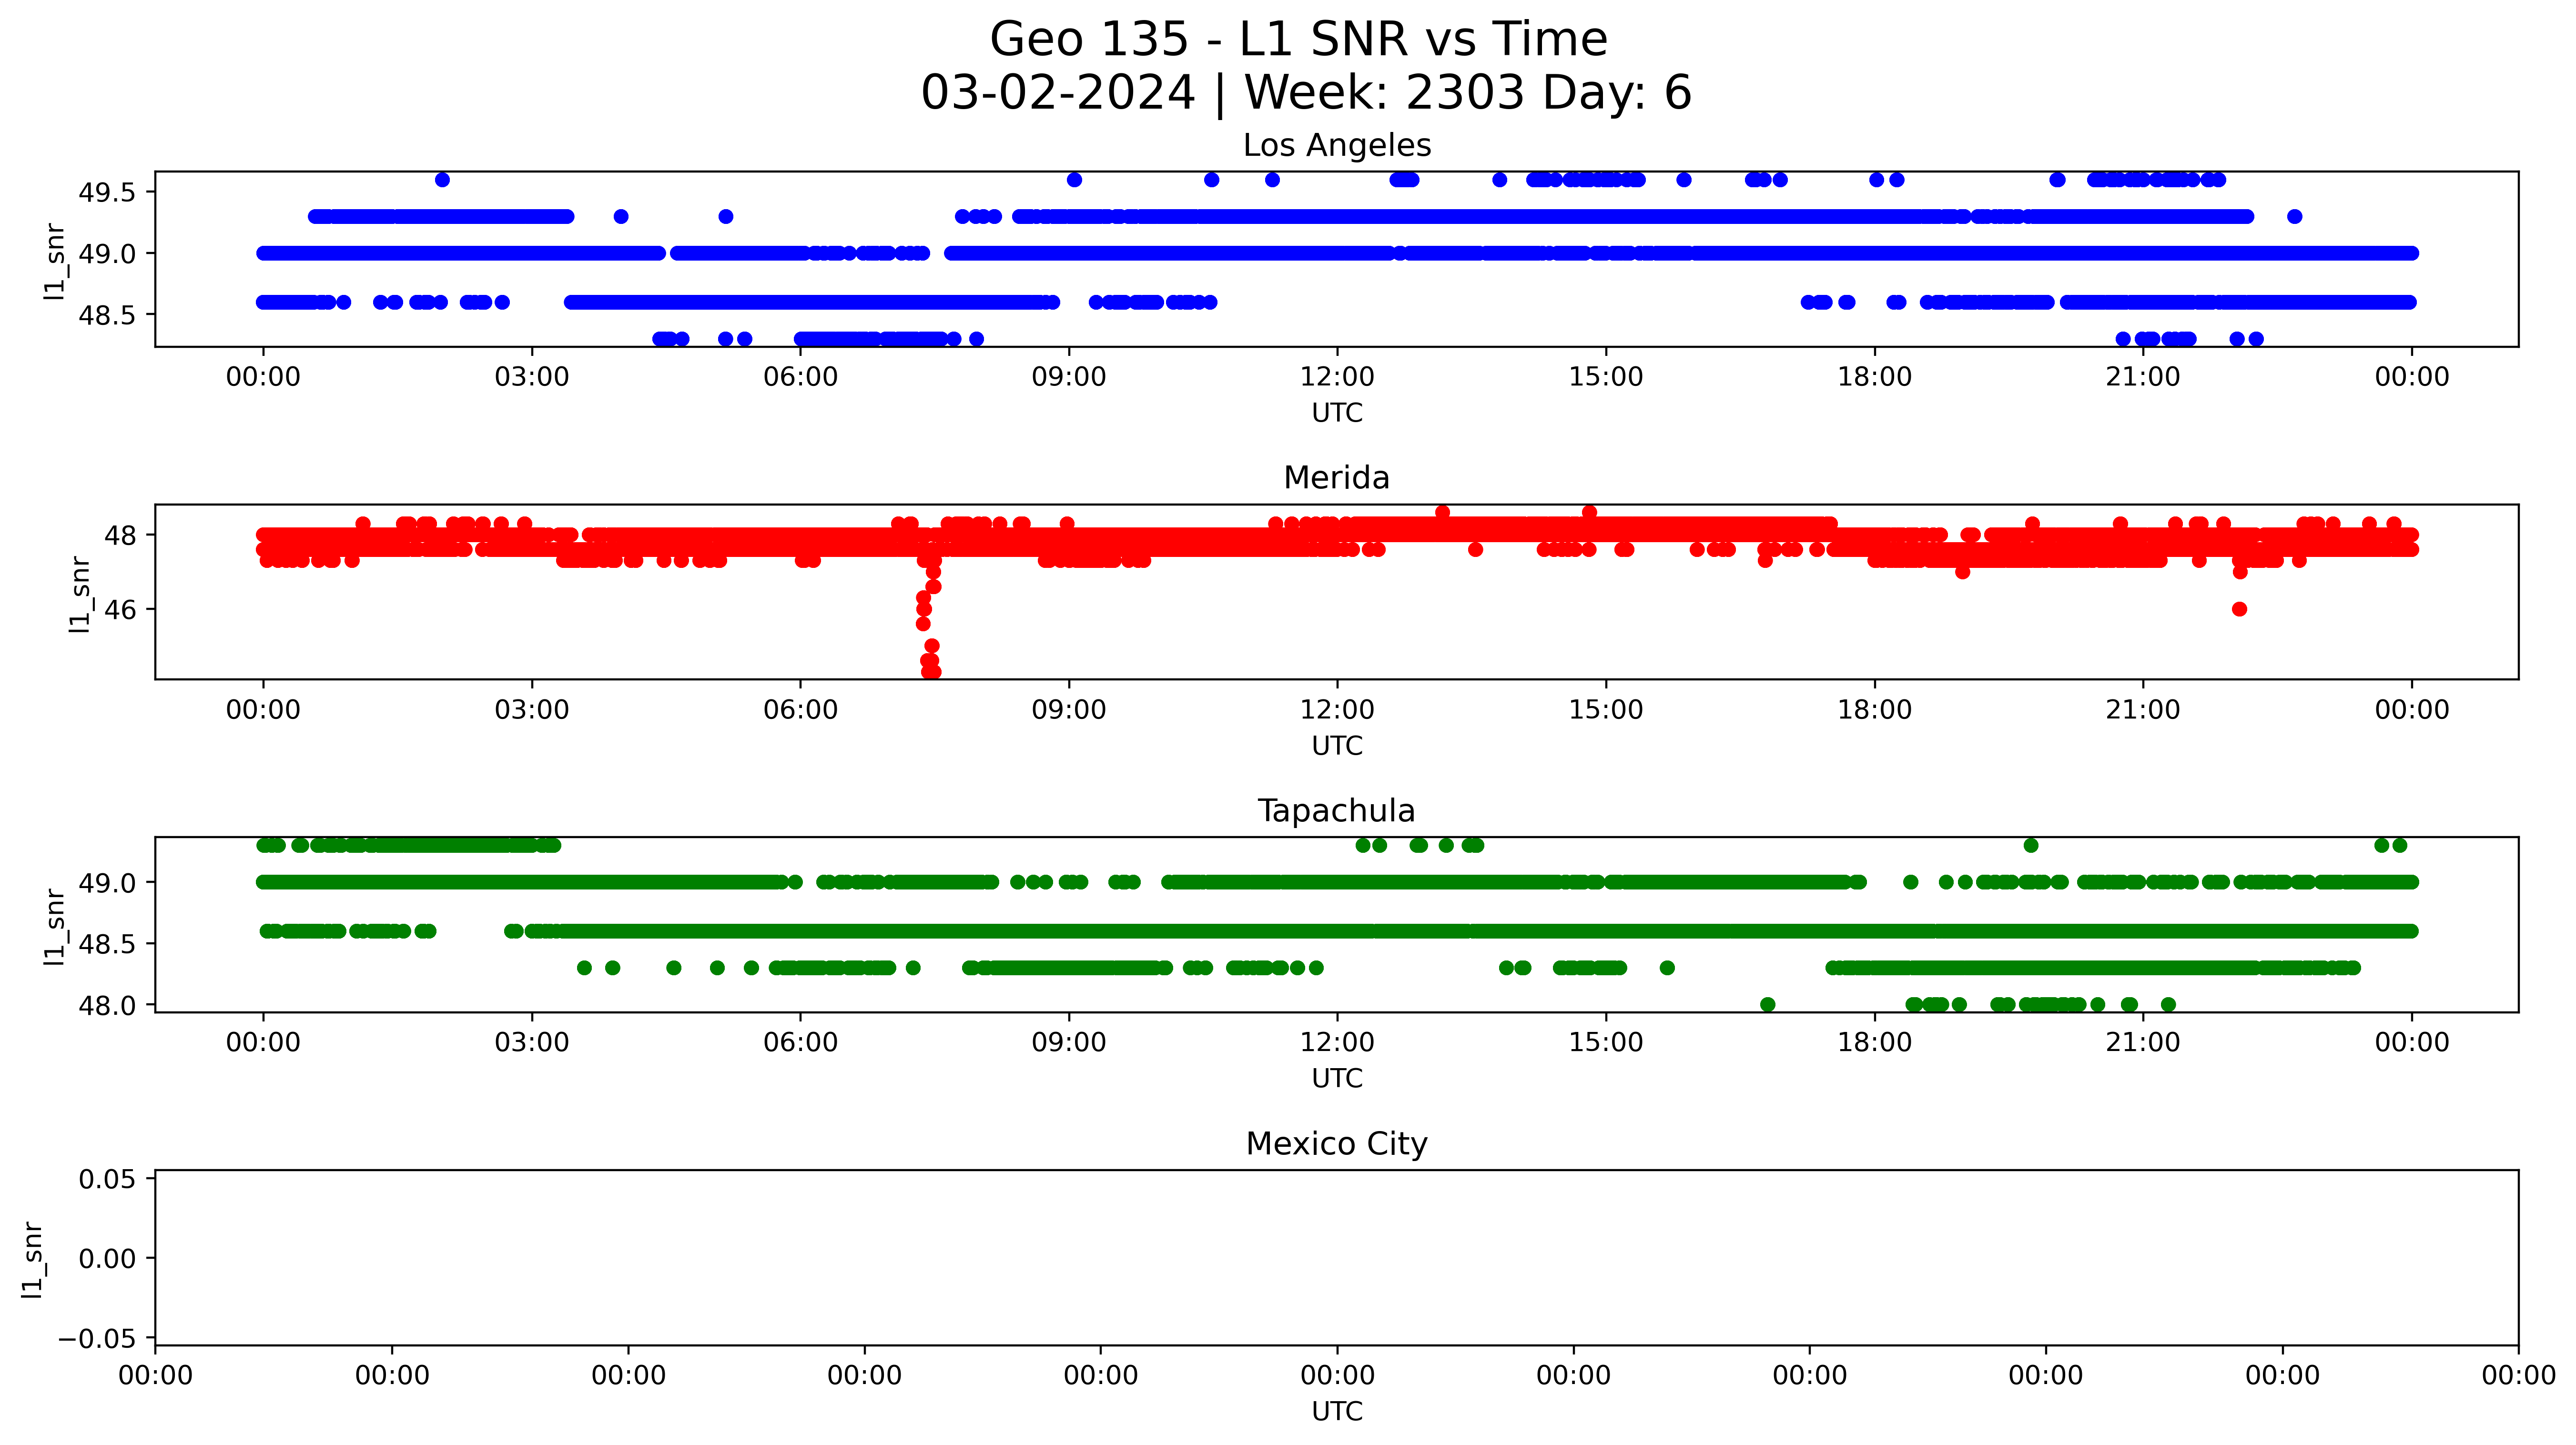This screenshot has height=1445, width=2576.
Task: Click the isolated red point at 46 in Merida plot
Action: tap(2240, 609)
